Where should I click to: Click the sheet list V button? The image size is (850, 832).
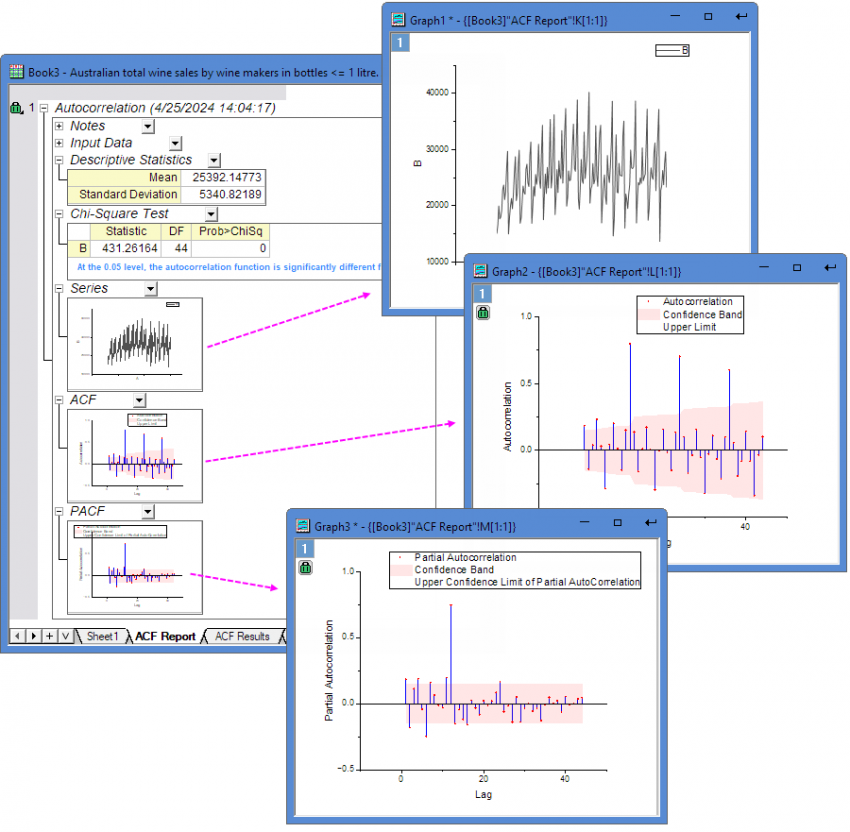tap(65, 636)
